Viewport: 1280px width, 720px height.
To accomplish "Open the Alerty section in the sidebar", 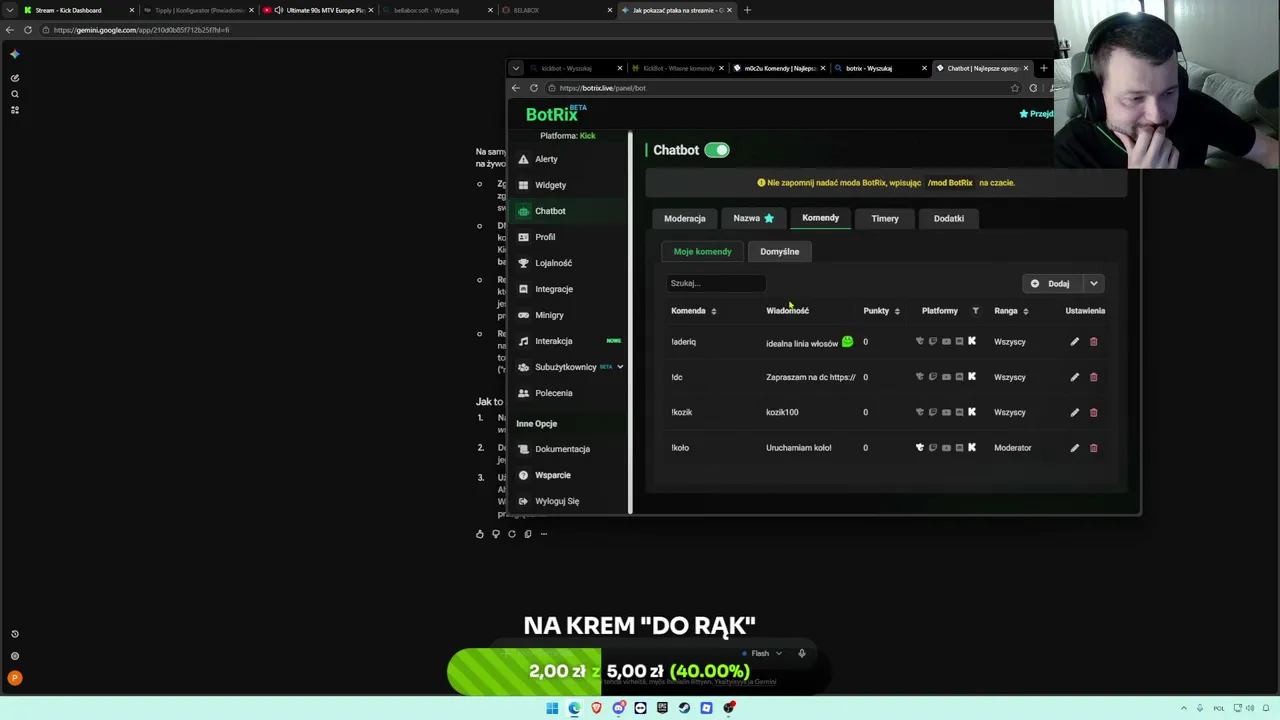I will point(546,159).
